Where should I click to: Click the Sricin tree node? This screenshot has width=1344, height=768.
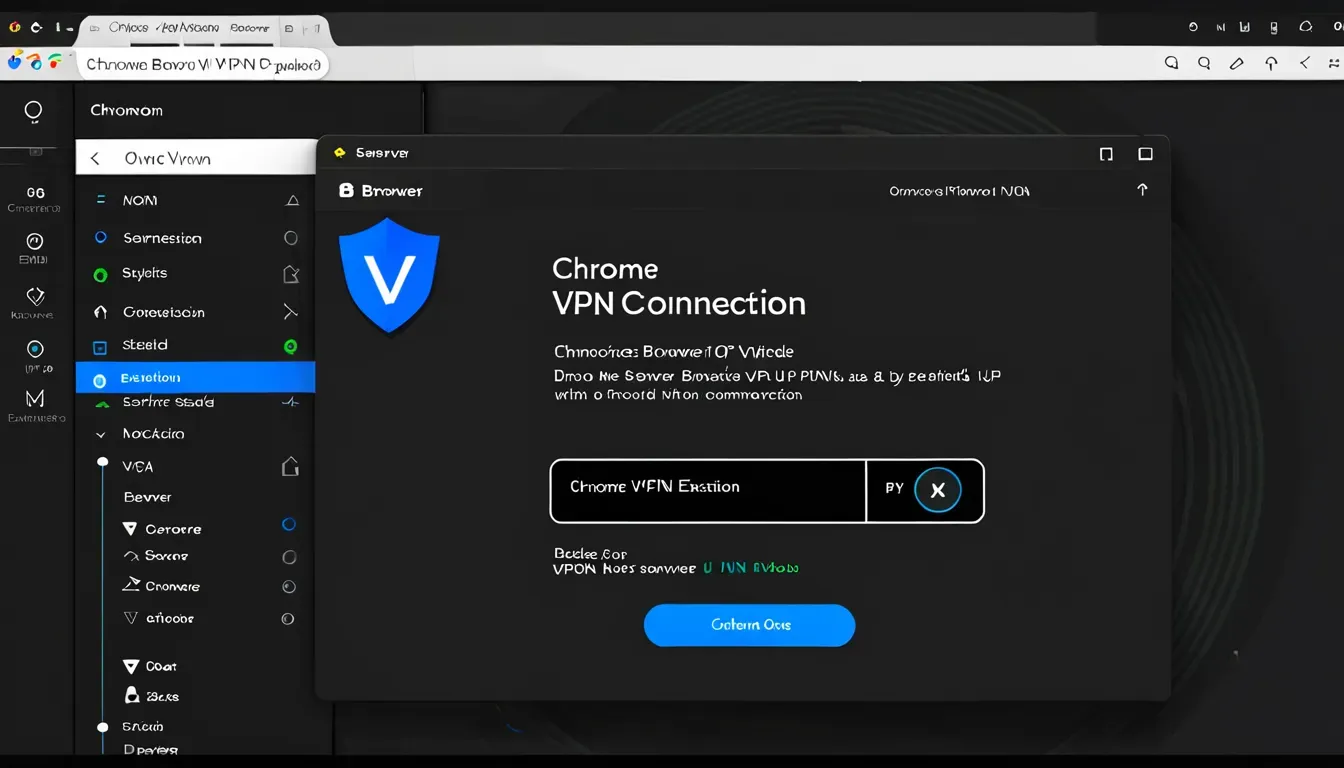tap(102, 727)
